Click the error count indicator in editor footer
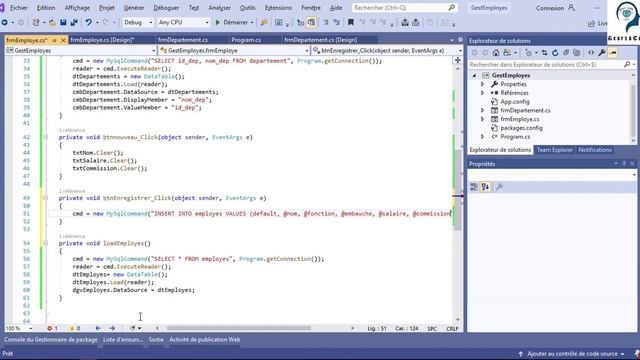The height and width of the screenshot is (360, 640). click(x=52, y=328)
